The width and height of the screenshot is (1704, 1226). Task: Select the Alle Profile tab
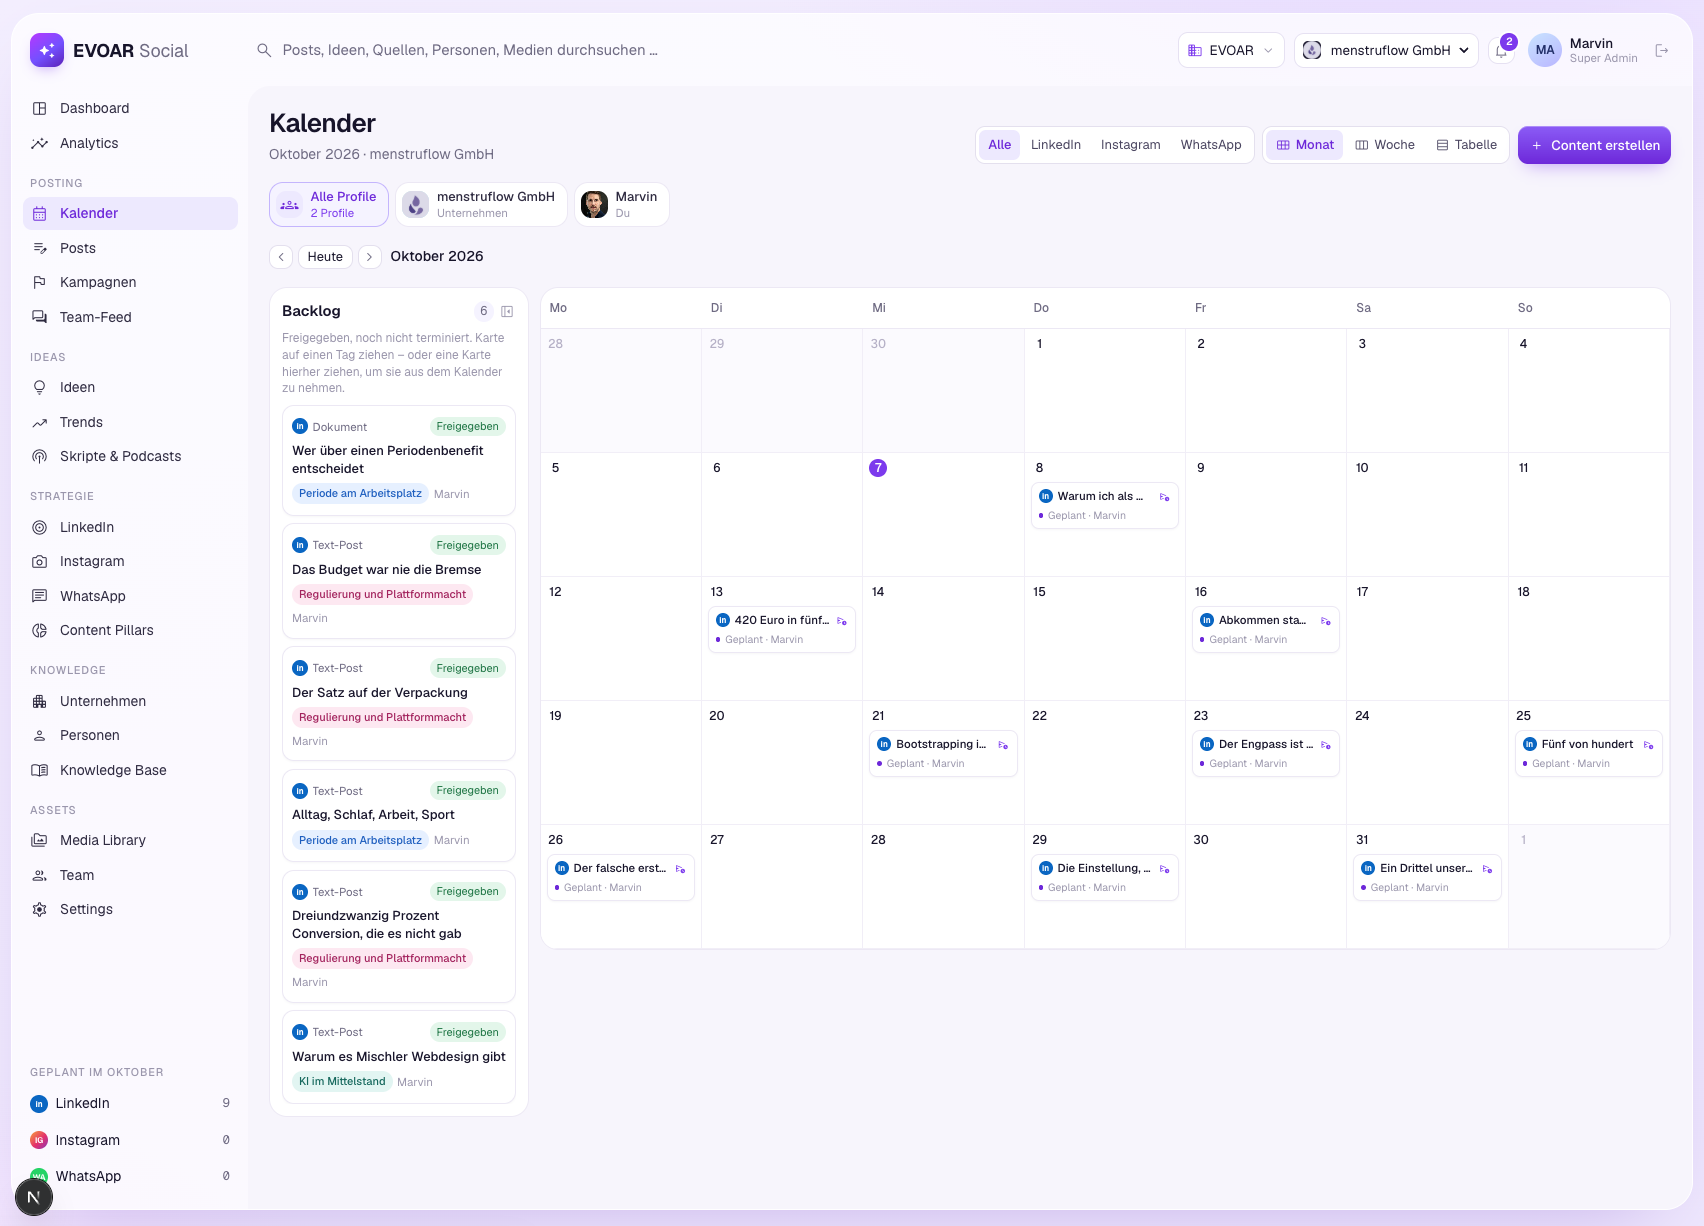(329, 204)
